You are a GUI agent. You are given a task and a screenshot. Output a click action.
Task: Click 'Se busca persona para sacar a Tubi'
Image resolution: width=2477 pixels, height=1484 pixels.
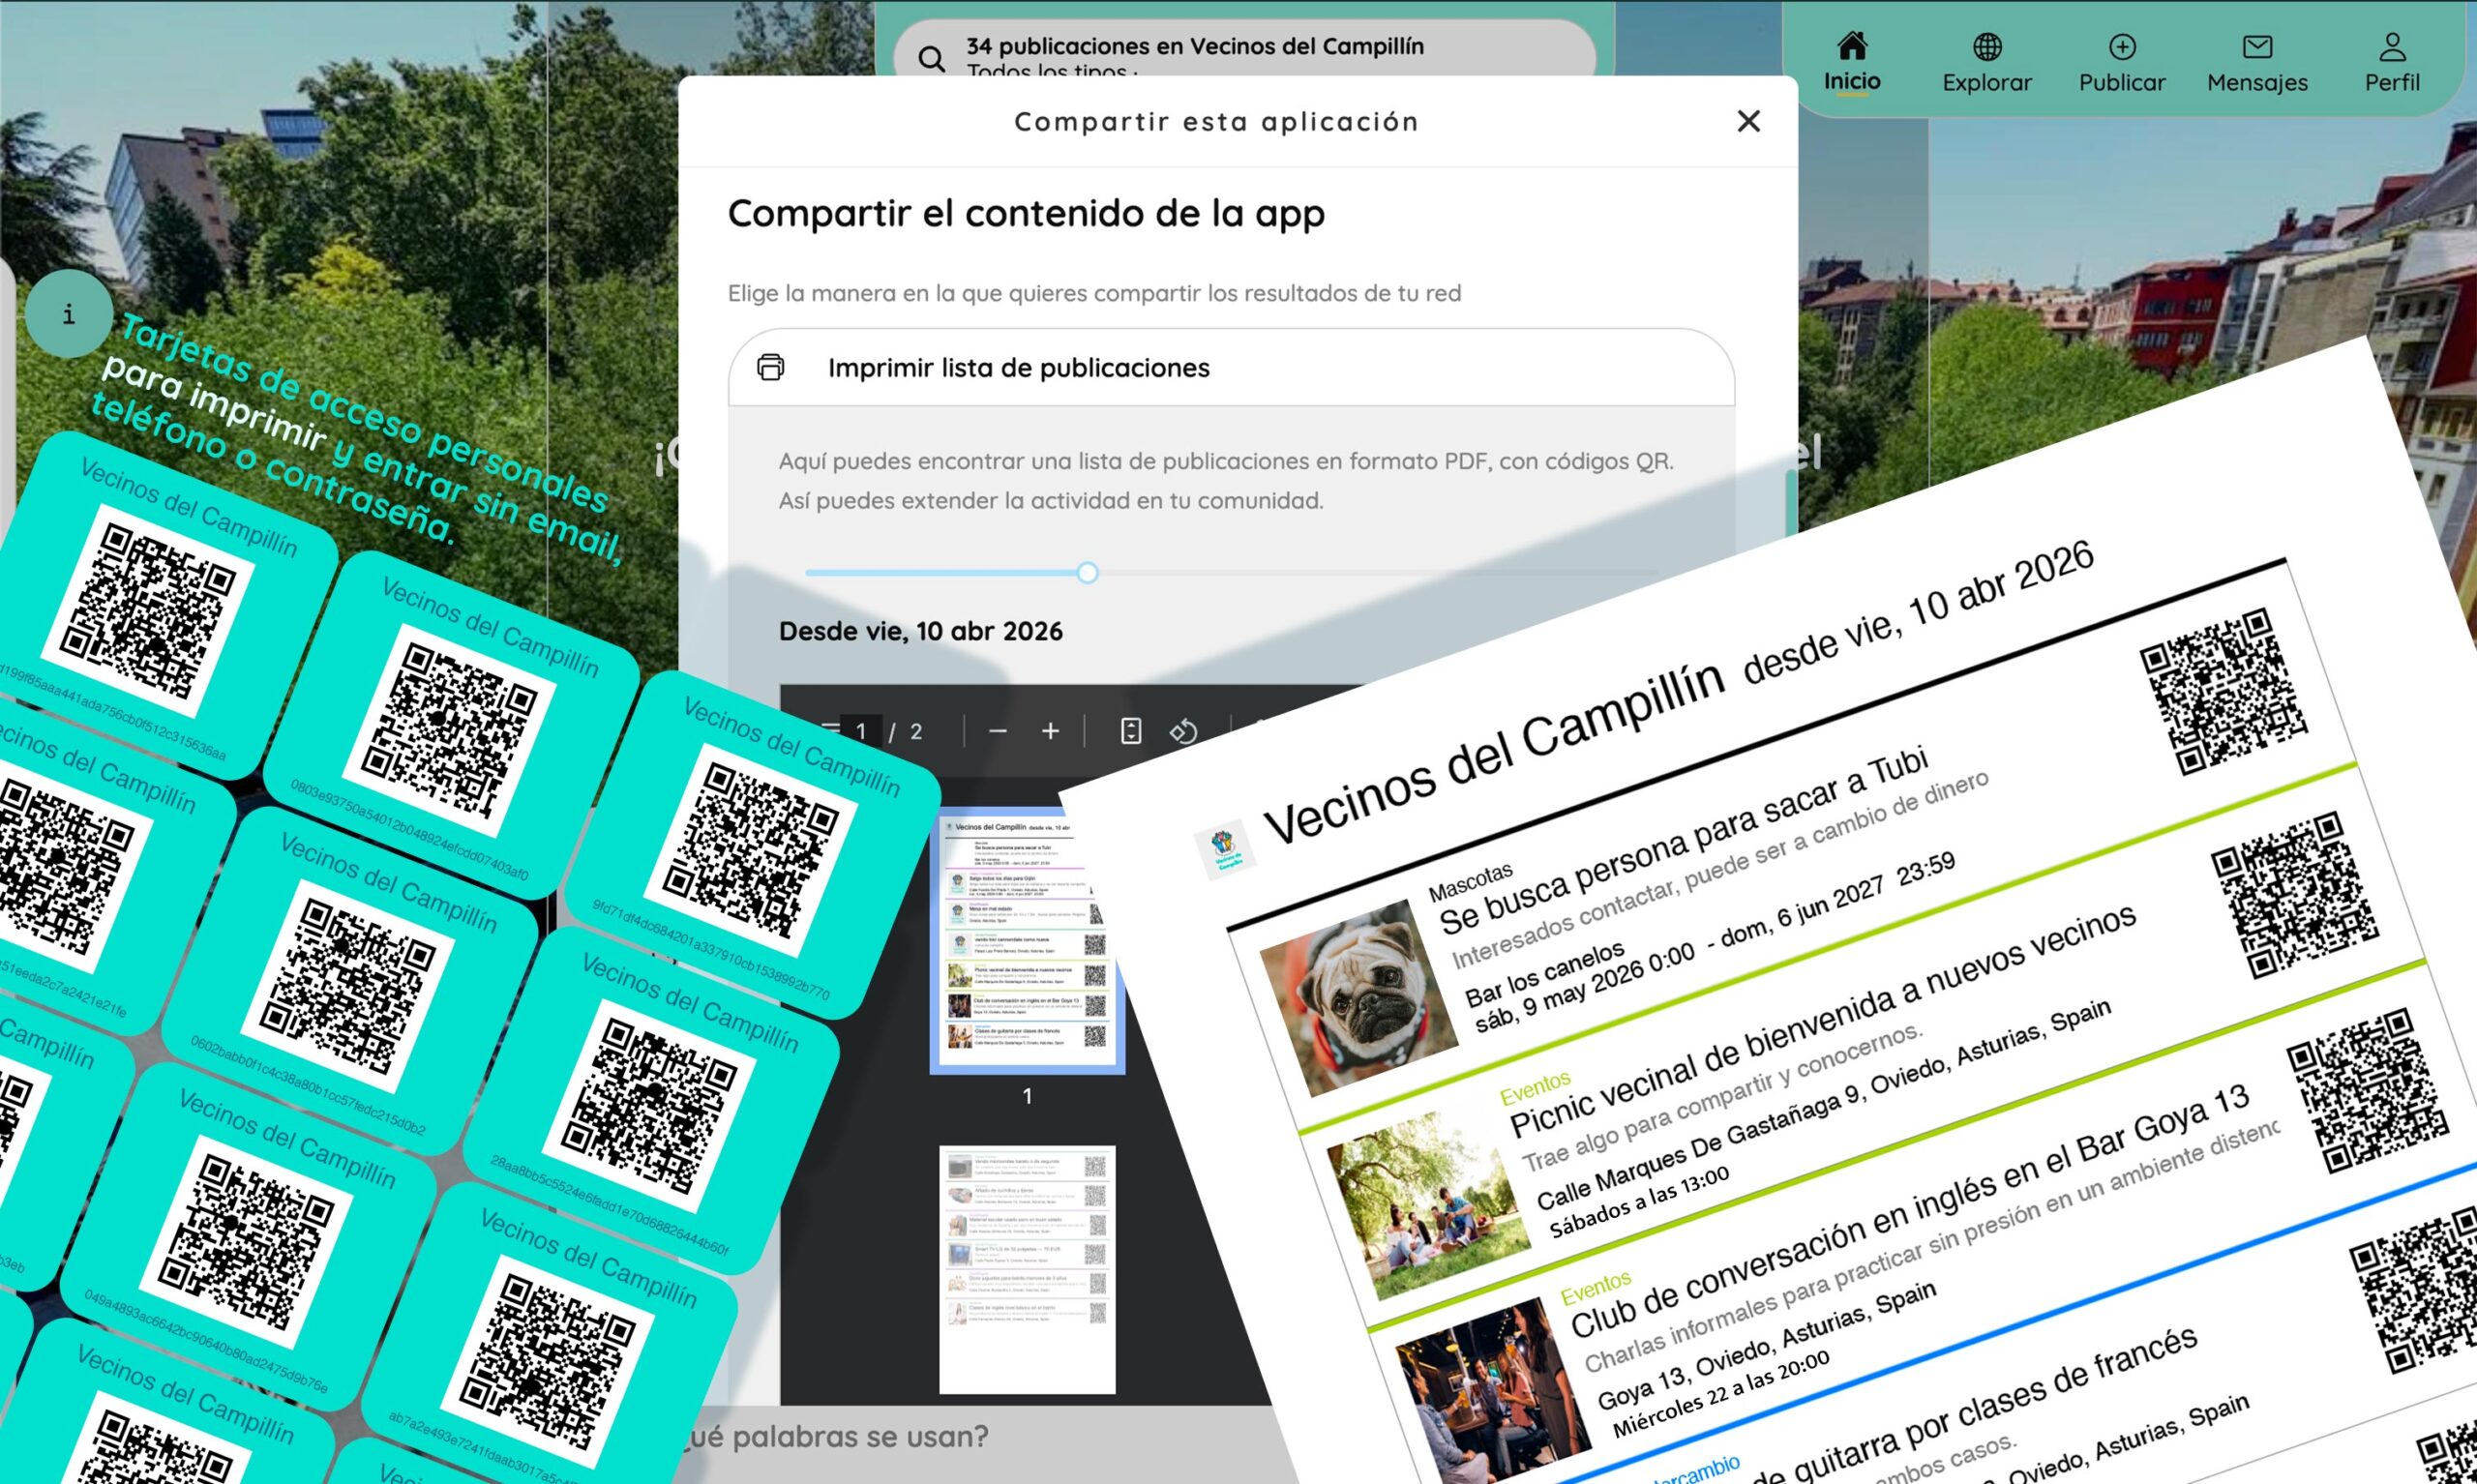pos(1683,841)
